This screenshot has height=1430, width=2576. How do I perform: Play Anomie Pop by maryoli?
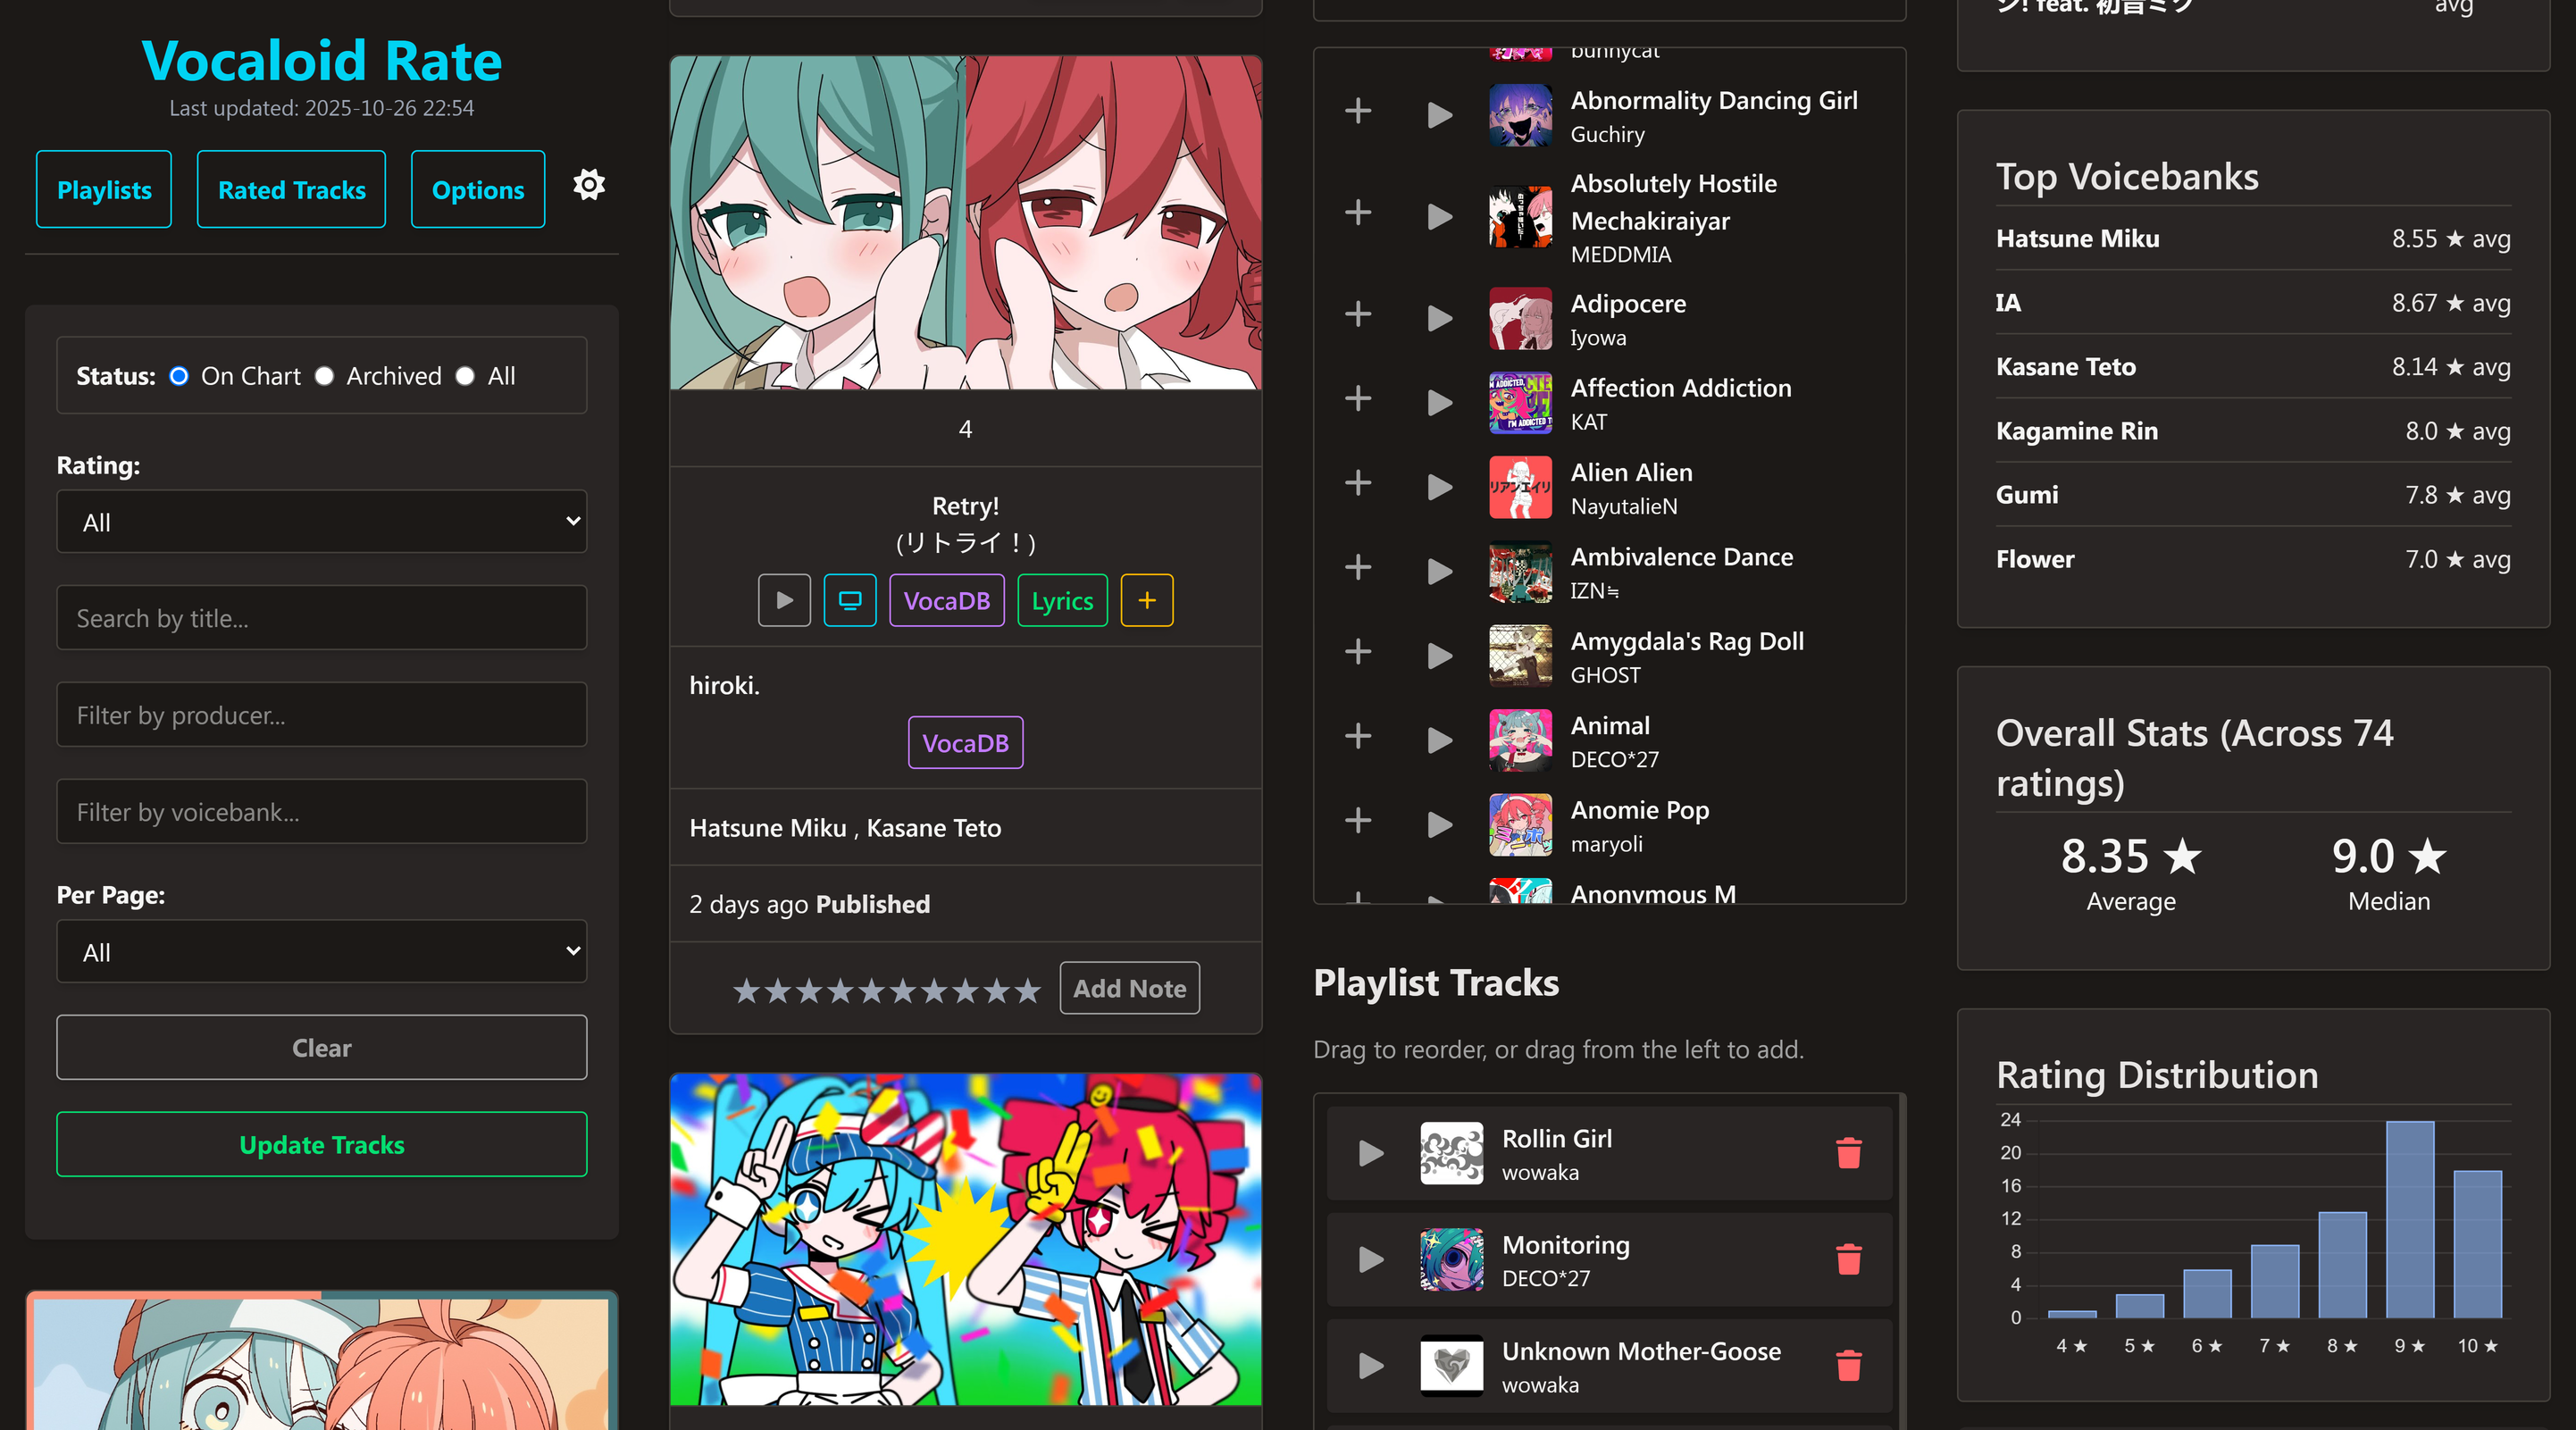click(x=1439, y=825)
